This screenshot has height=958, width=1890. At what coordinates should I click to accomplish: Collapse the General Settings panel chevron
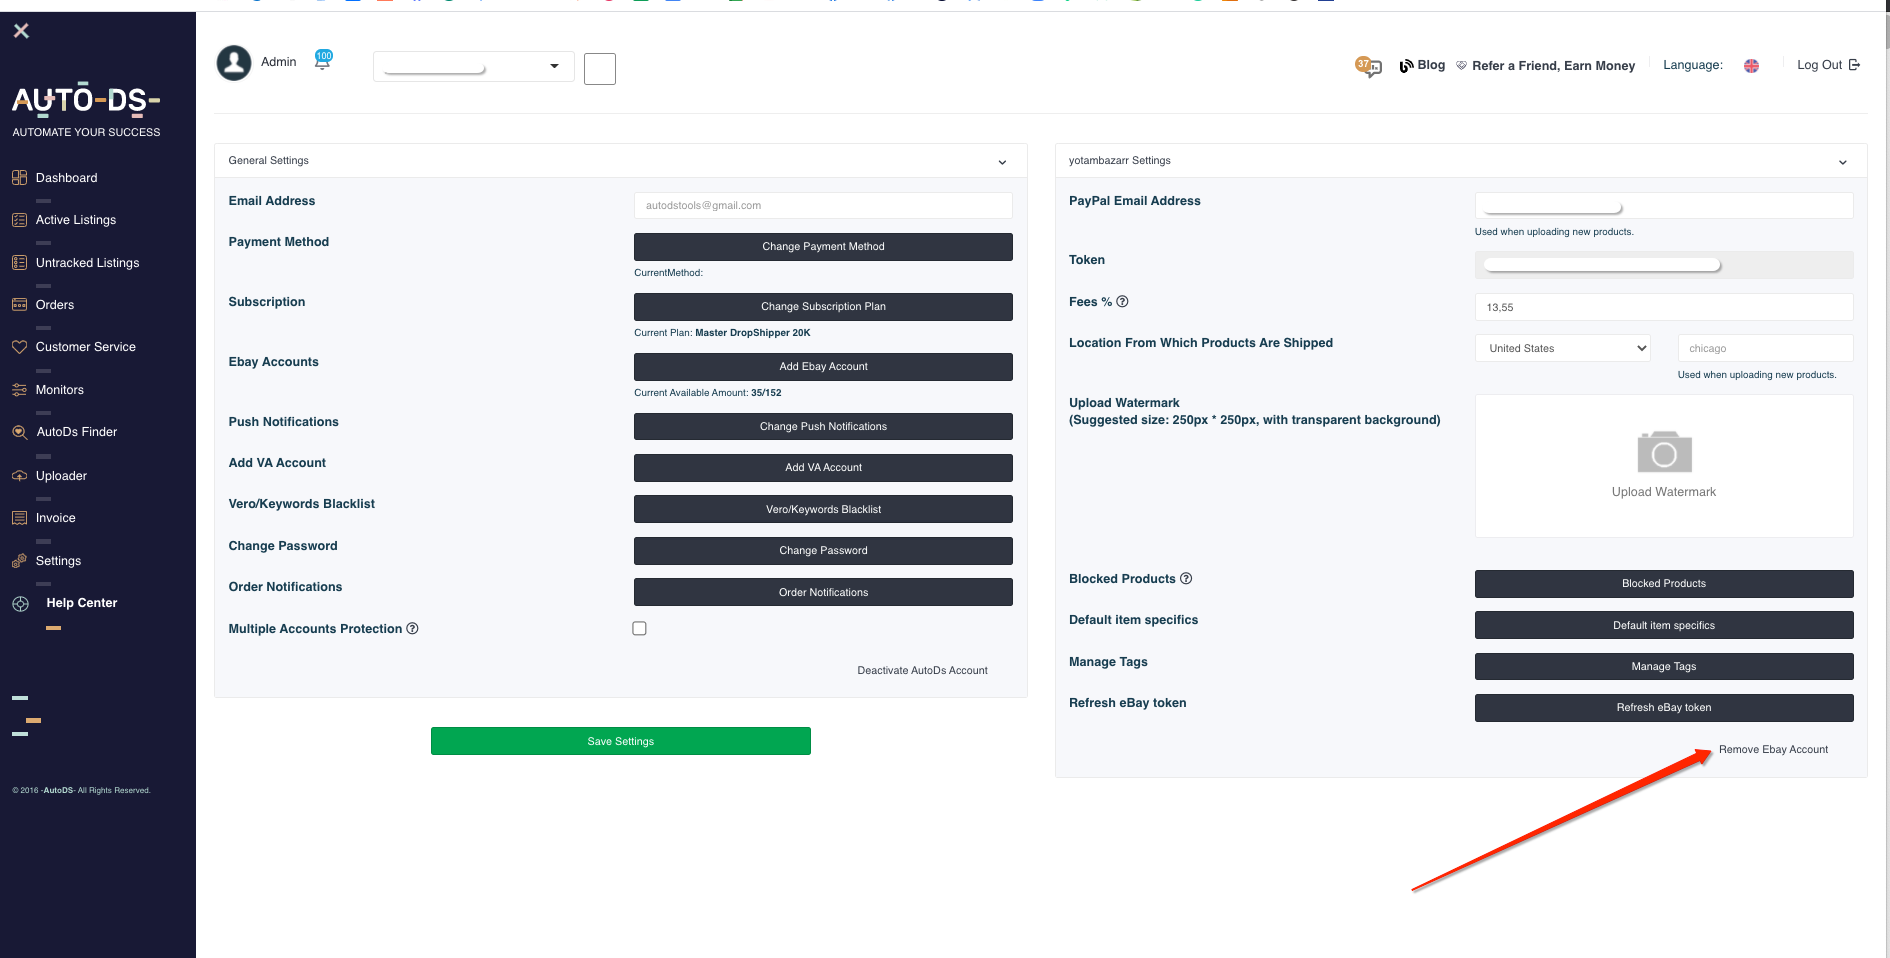tap(1002, 162)
